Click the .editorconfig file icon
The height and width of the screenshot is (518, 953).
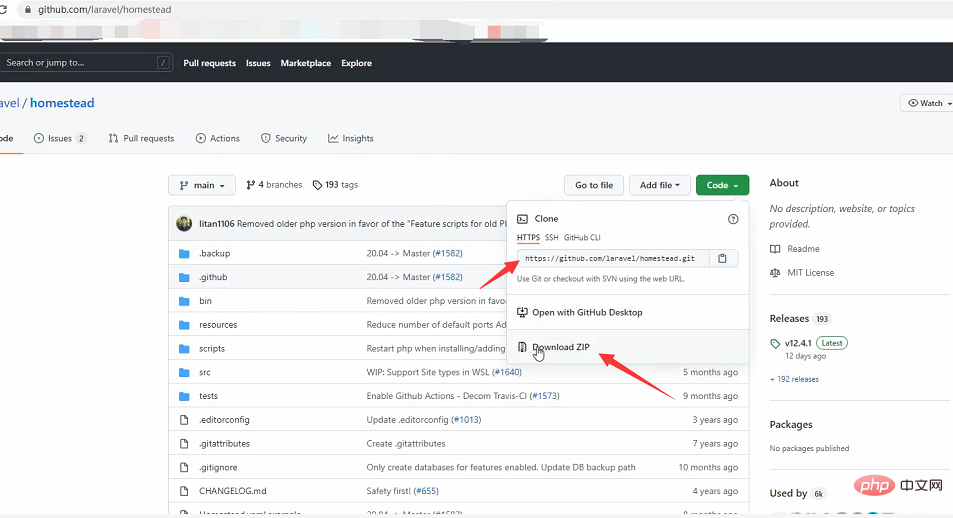pyautogui.click(x=184, y=420)
